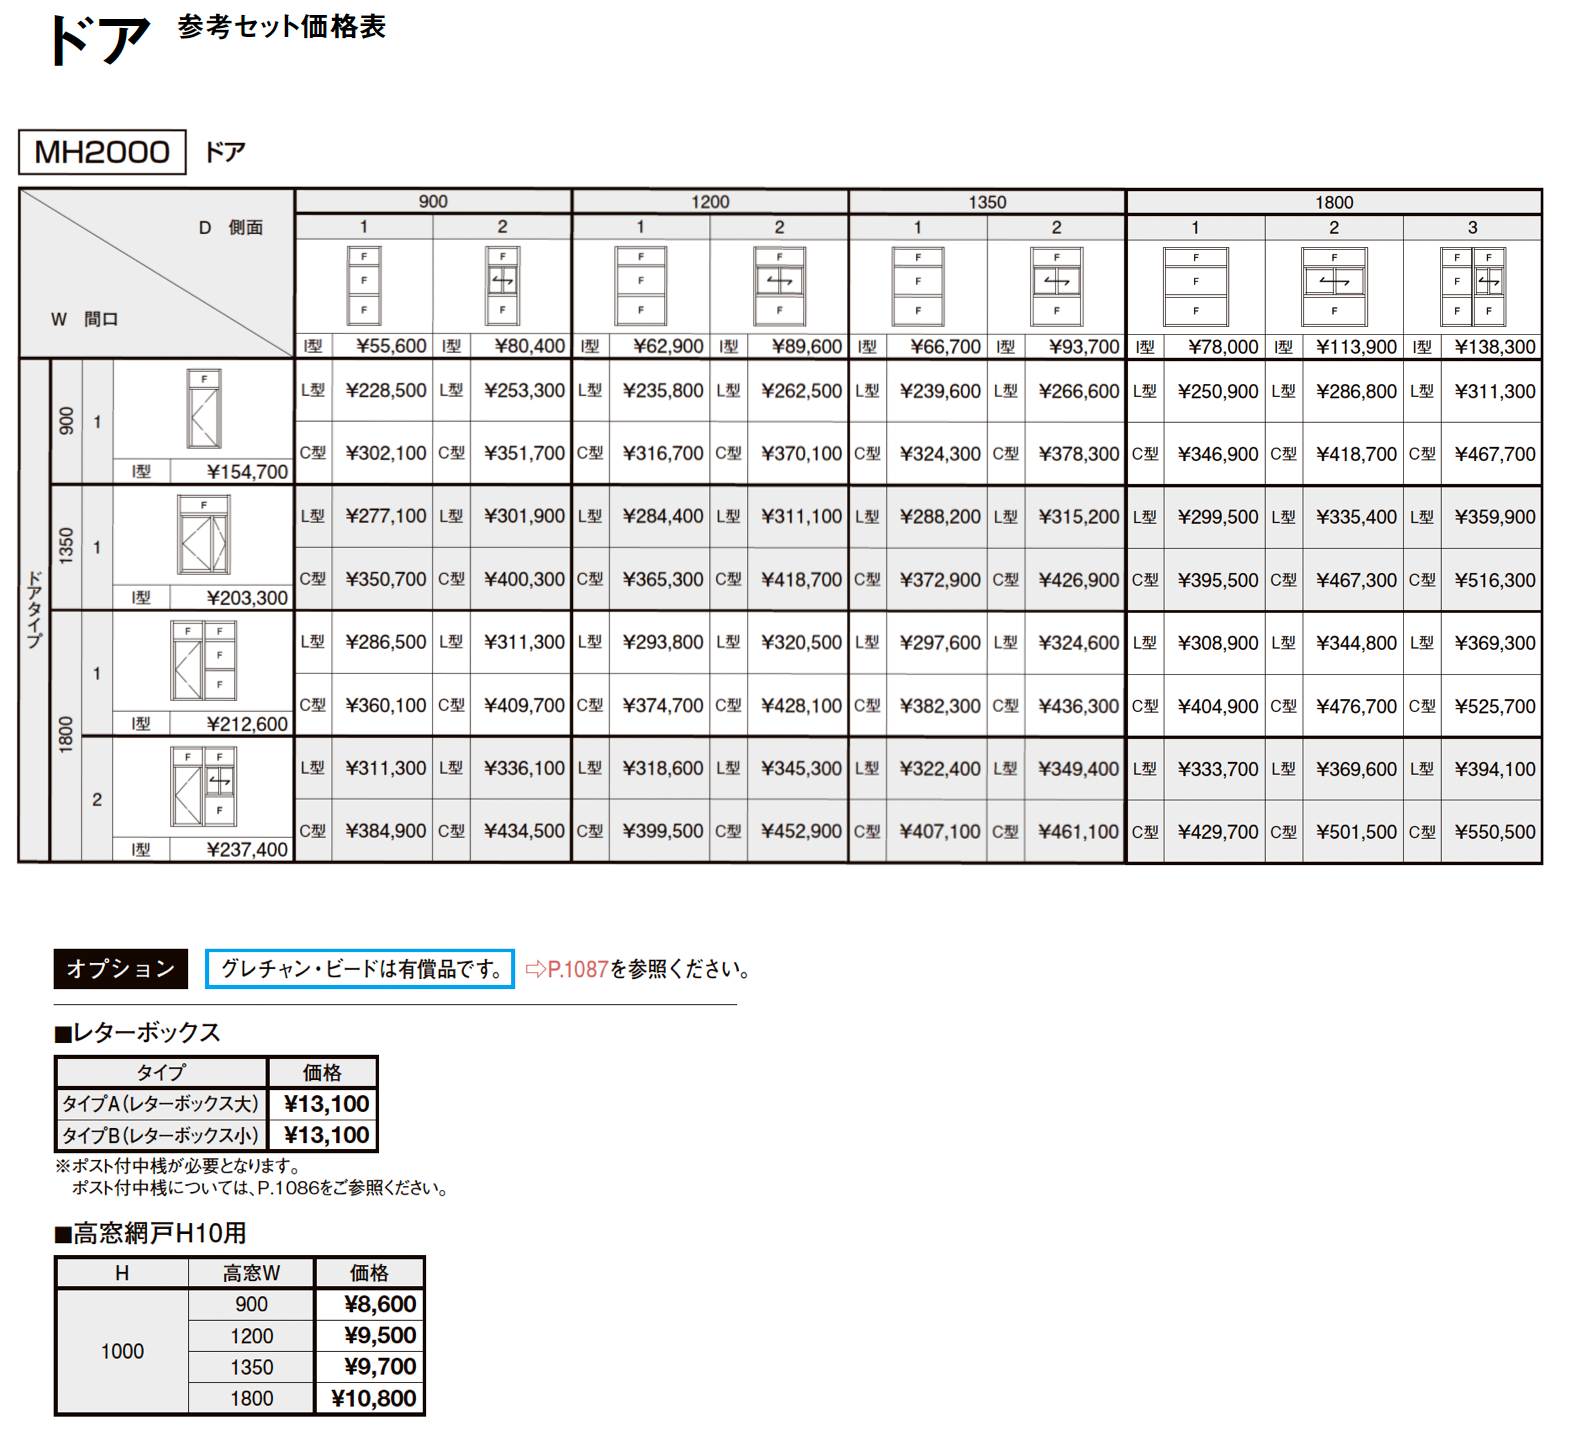The image size is (1577, 1430).
Task: Click the red arrow icon before P.1087
Action: coord(535,968)
